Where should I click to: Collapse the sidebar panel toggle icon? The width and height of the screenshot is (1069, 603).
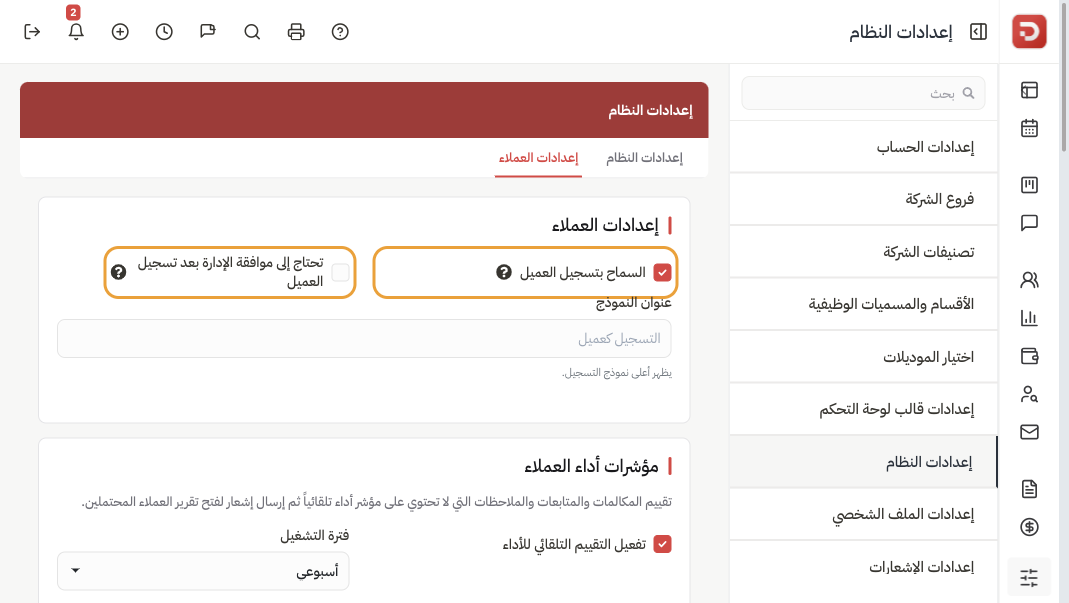(x=978, y=32)
